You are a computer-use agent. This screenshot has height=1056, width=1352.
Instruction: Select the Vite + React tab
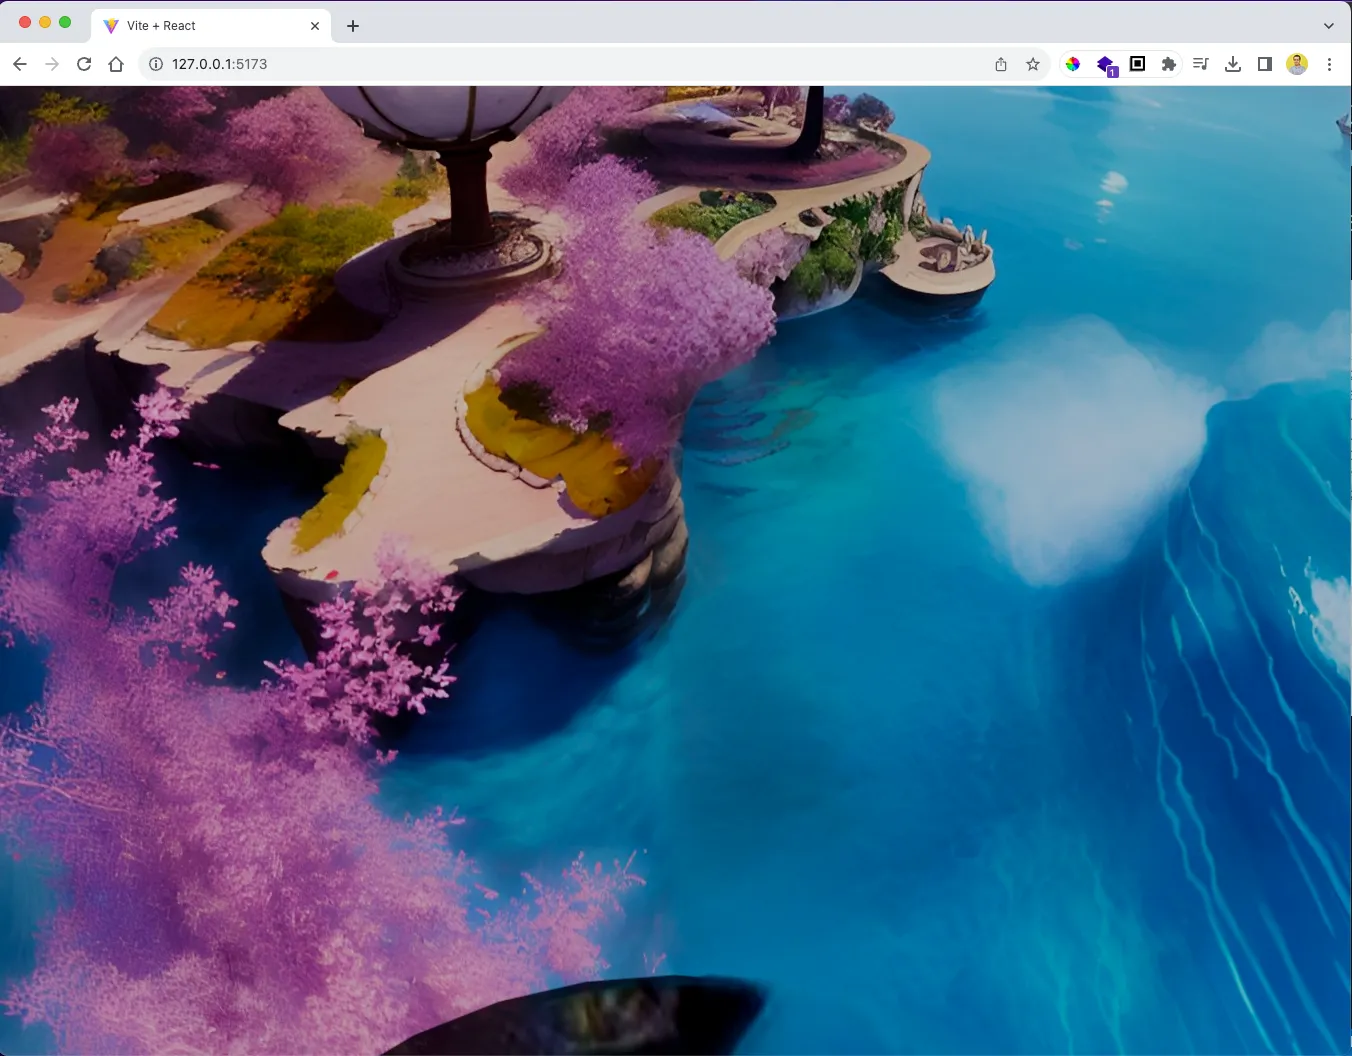click(211, 26)
